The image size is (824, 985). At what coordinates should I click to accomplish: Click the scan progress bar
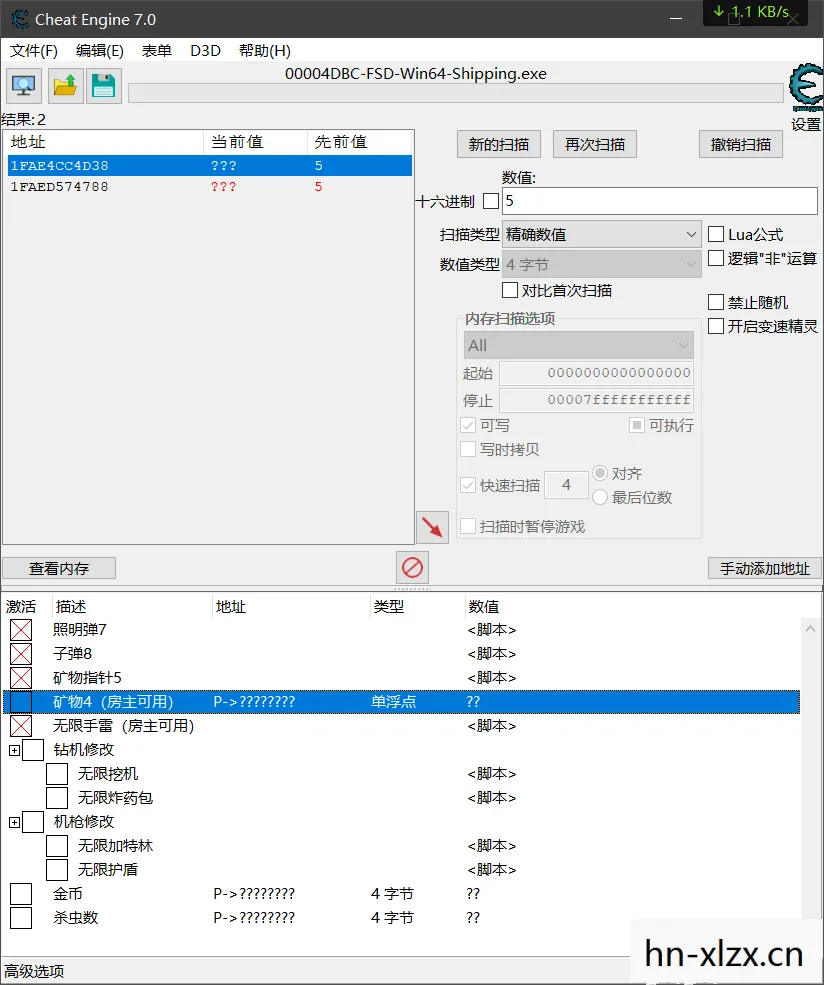[456, 93]
